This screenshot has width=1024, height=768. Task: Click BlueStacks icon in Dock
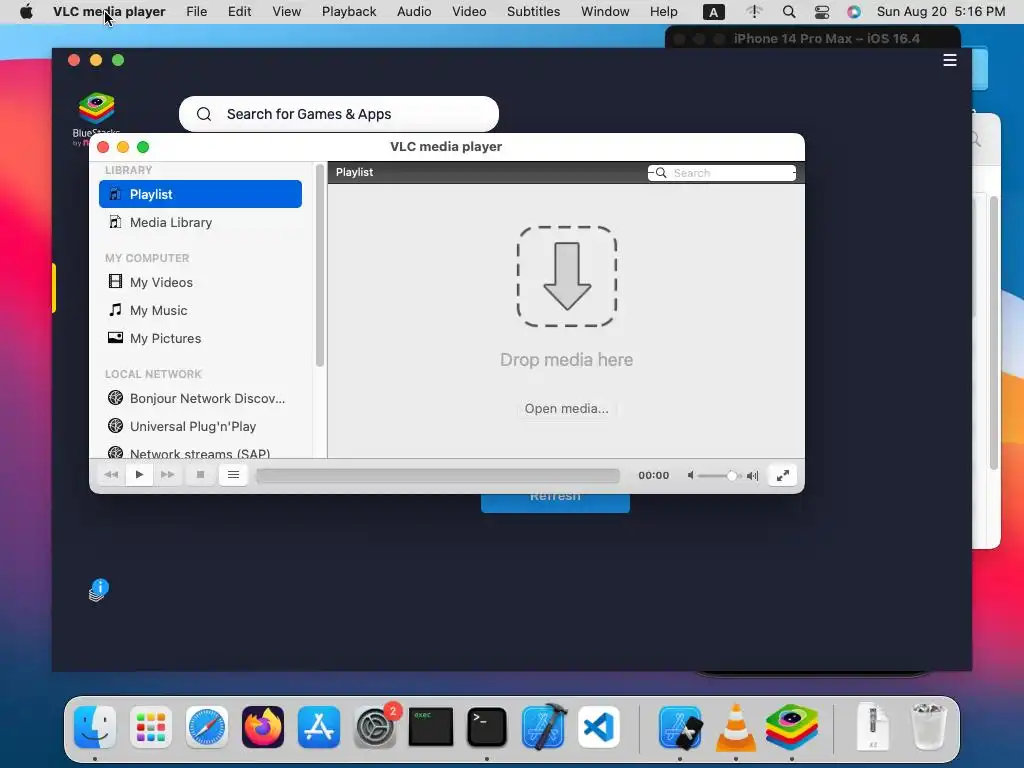(792, 727)
